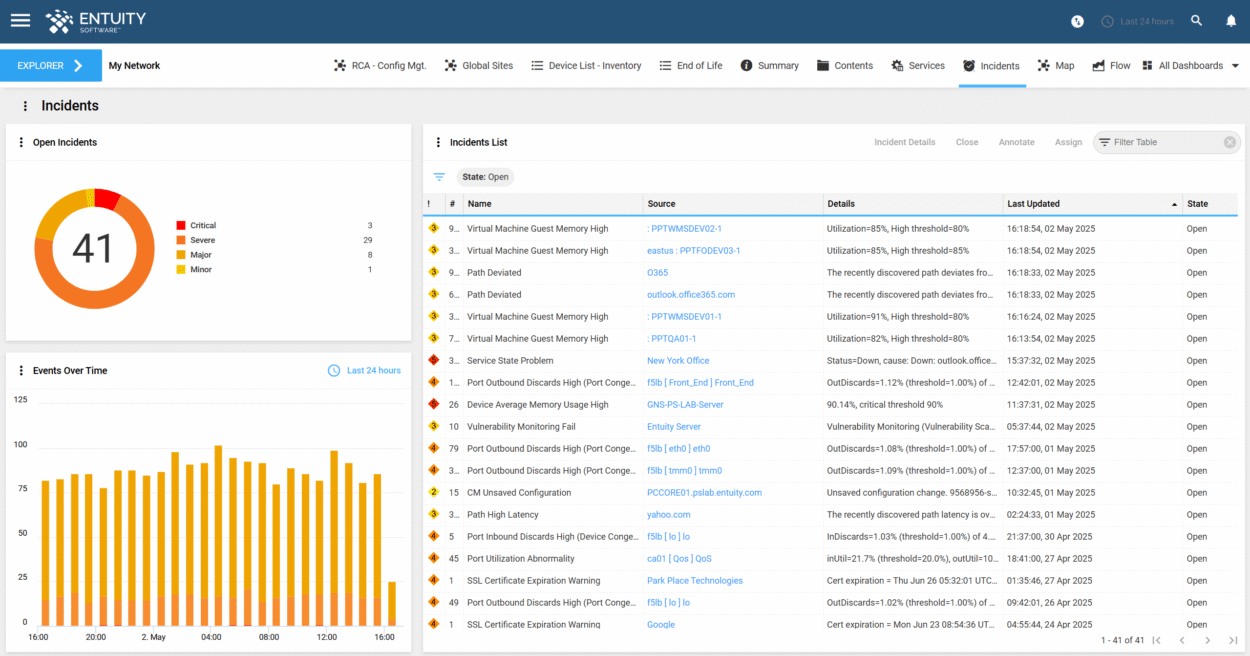Viewport: 1250px width, 656px height.
Task: Click the Annotate button
Action: point(1017,143)
